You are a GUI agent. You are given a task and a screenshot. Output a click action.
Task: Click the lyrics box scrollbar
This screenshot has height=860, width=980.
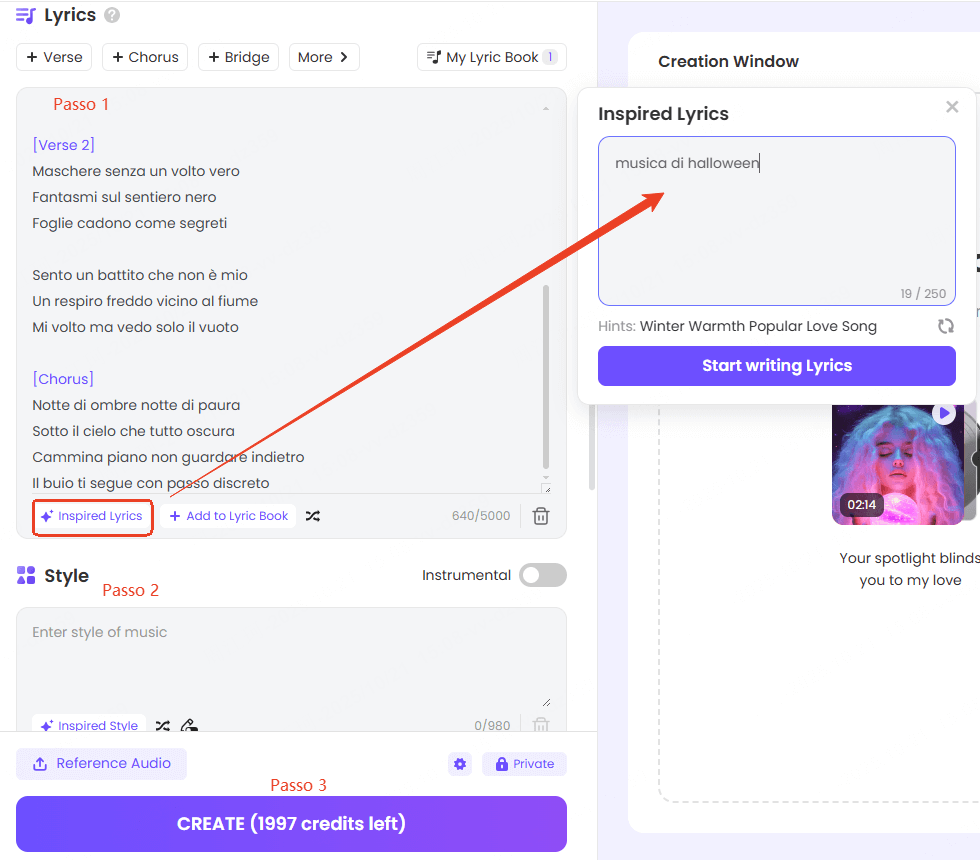(546, 375)
